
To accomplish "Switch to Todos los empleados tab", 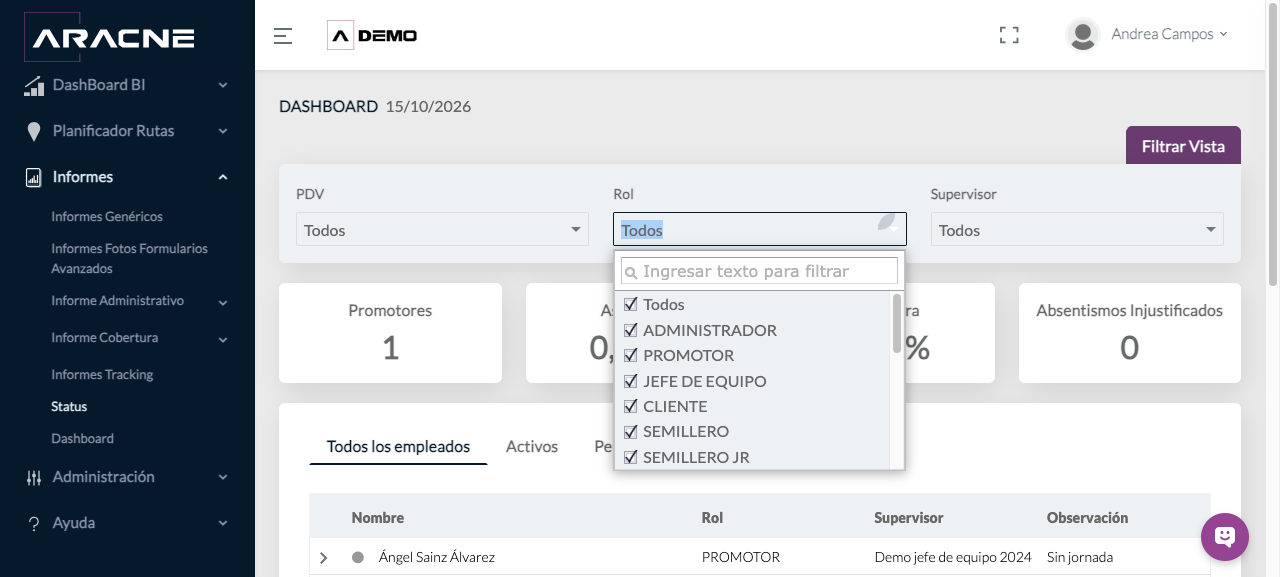I will 398,447.
